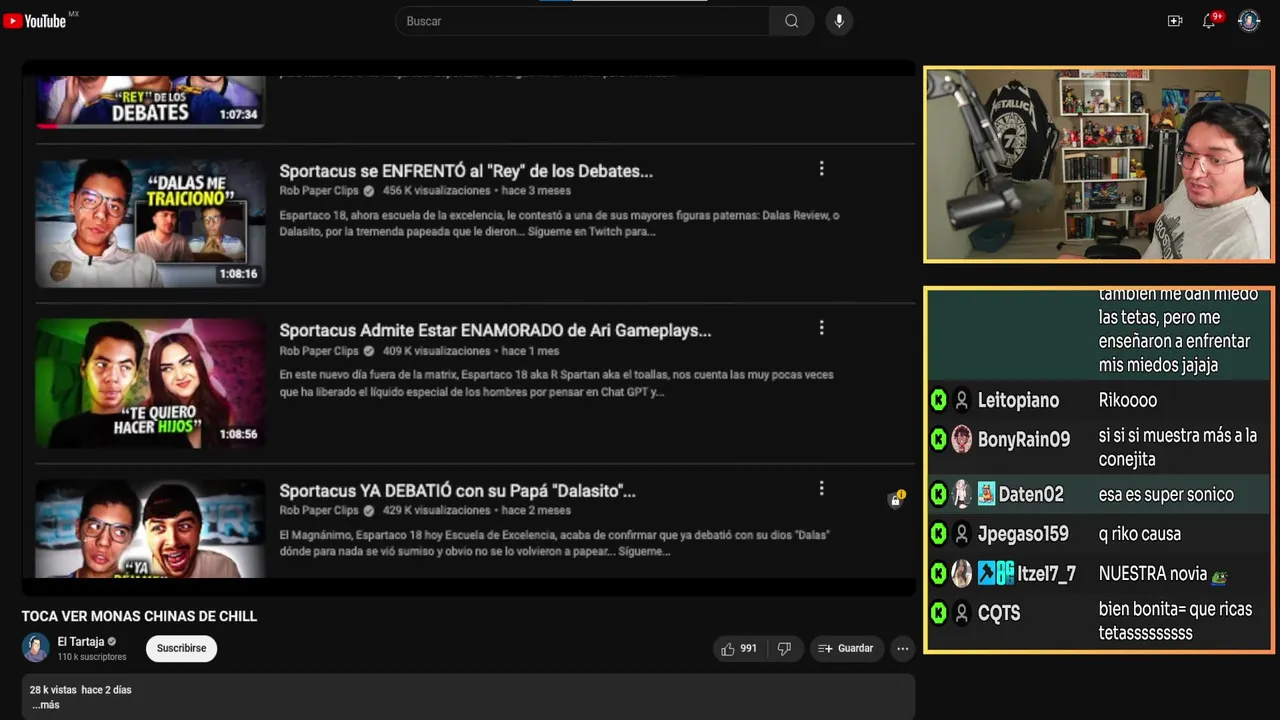The height and width of the screenshot is (720, 1280).
Task: Click Daten02's chat badge image
Action: pyautogui.click(x=986, y=494)
